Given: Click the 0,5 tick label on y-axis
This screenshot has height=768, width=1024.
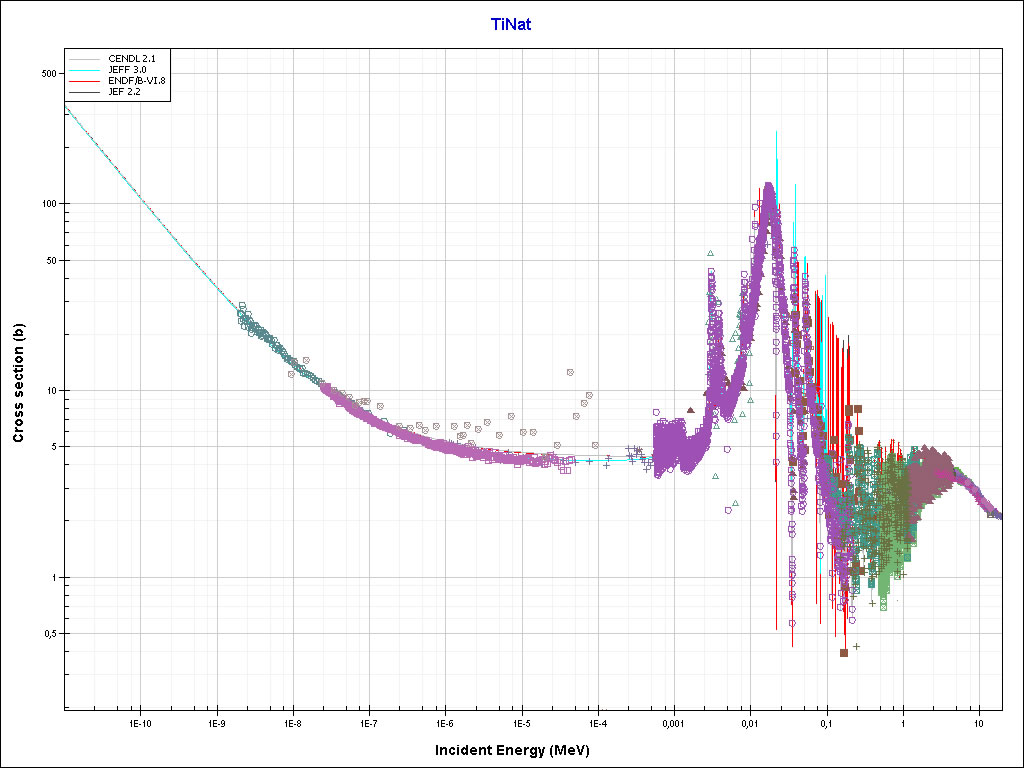Looking at the screenshot, I should click(x=48, y=634).
